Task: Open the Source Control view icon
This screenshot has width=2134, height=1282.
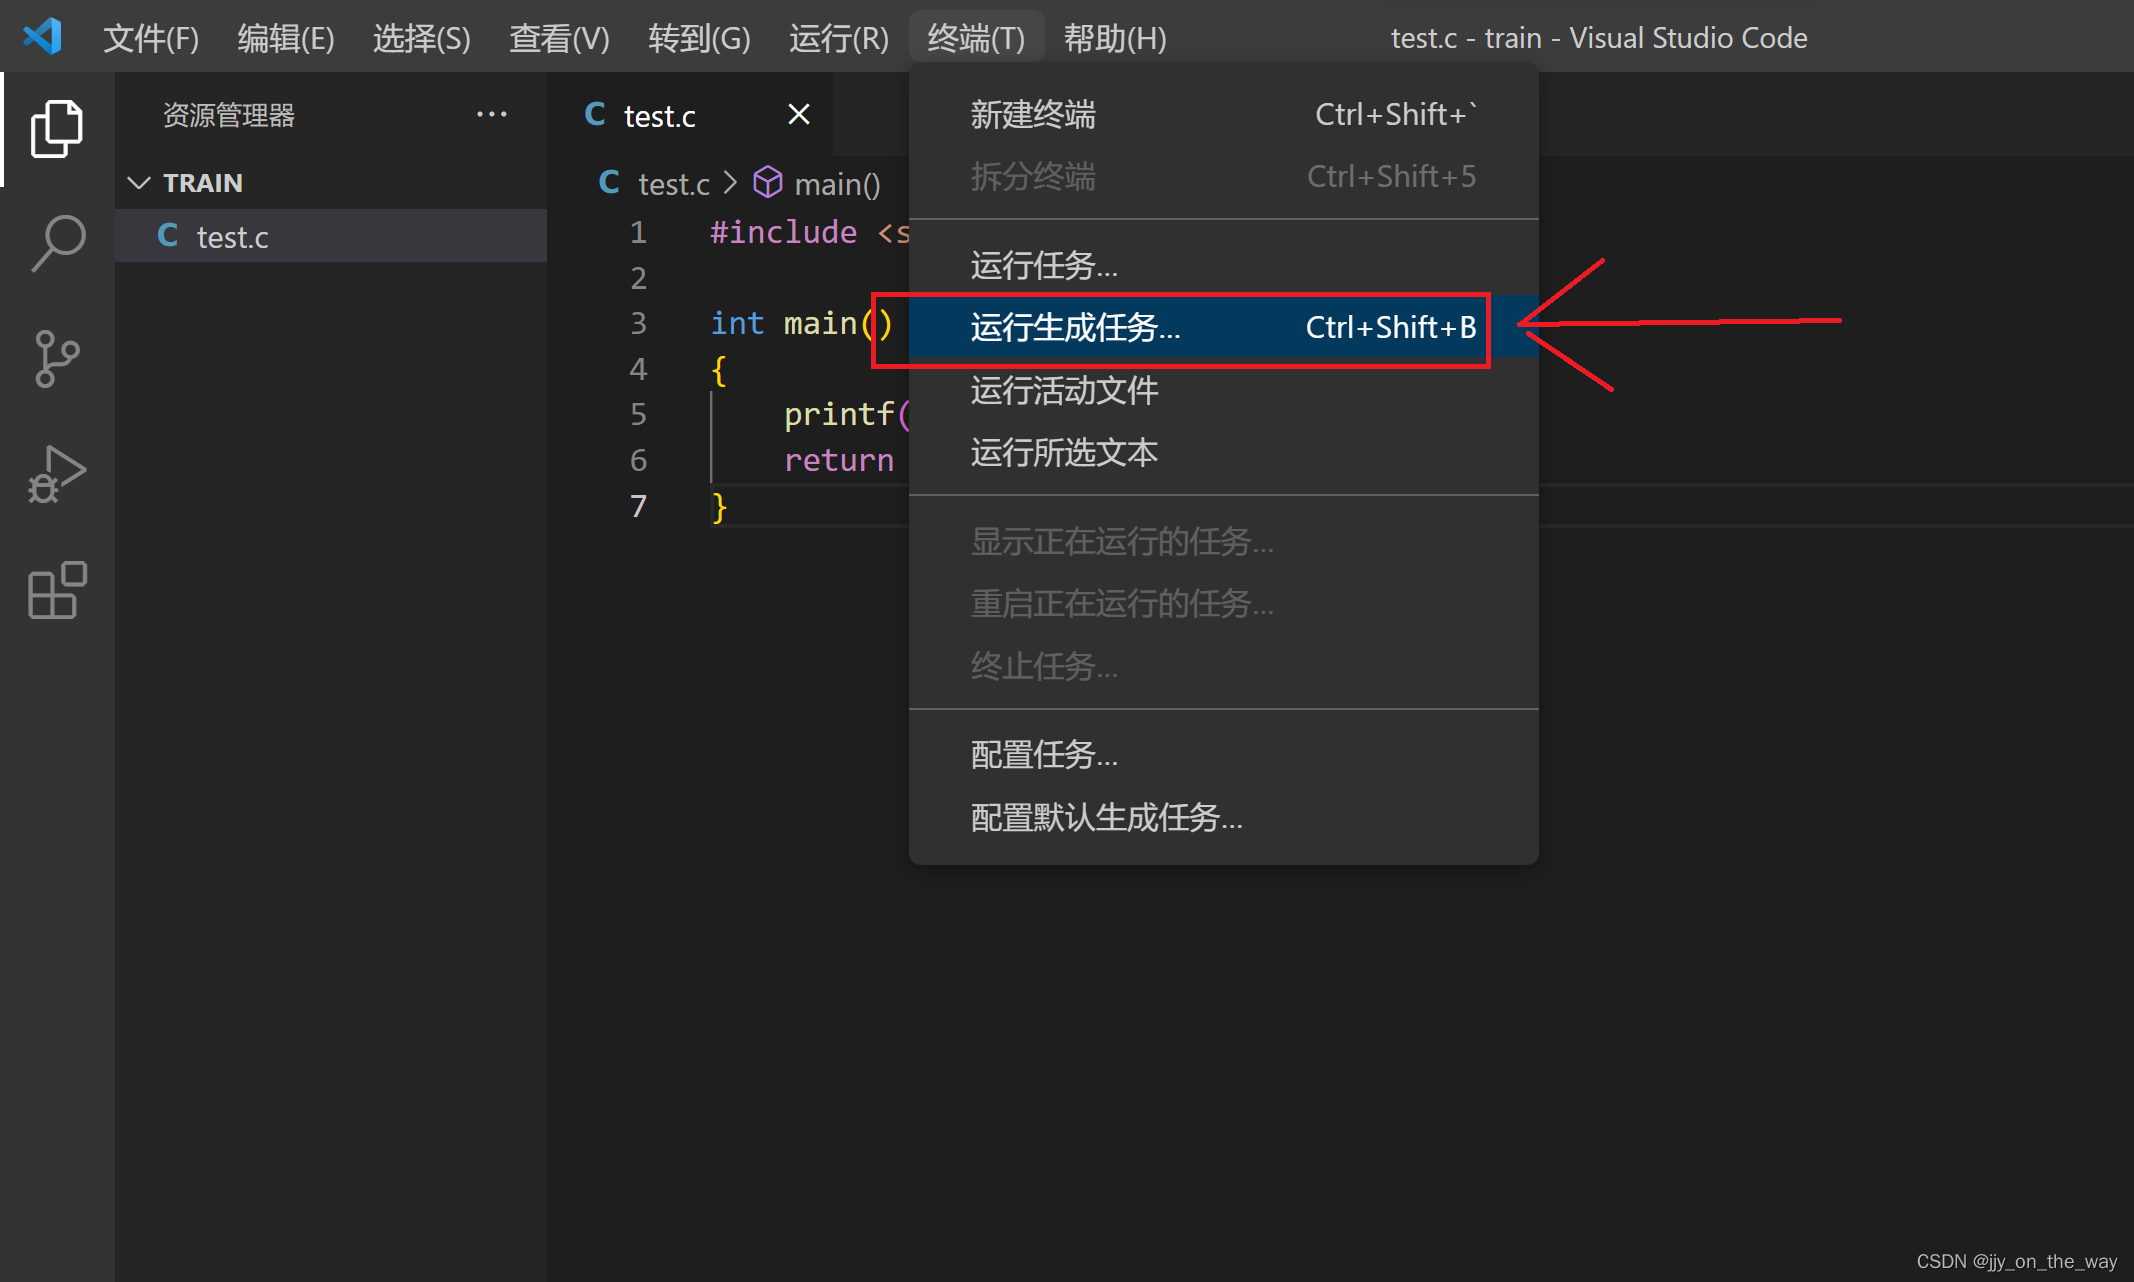Action: (x=57, y=359)
